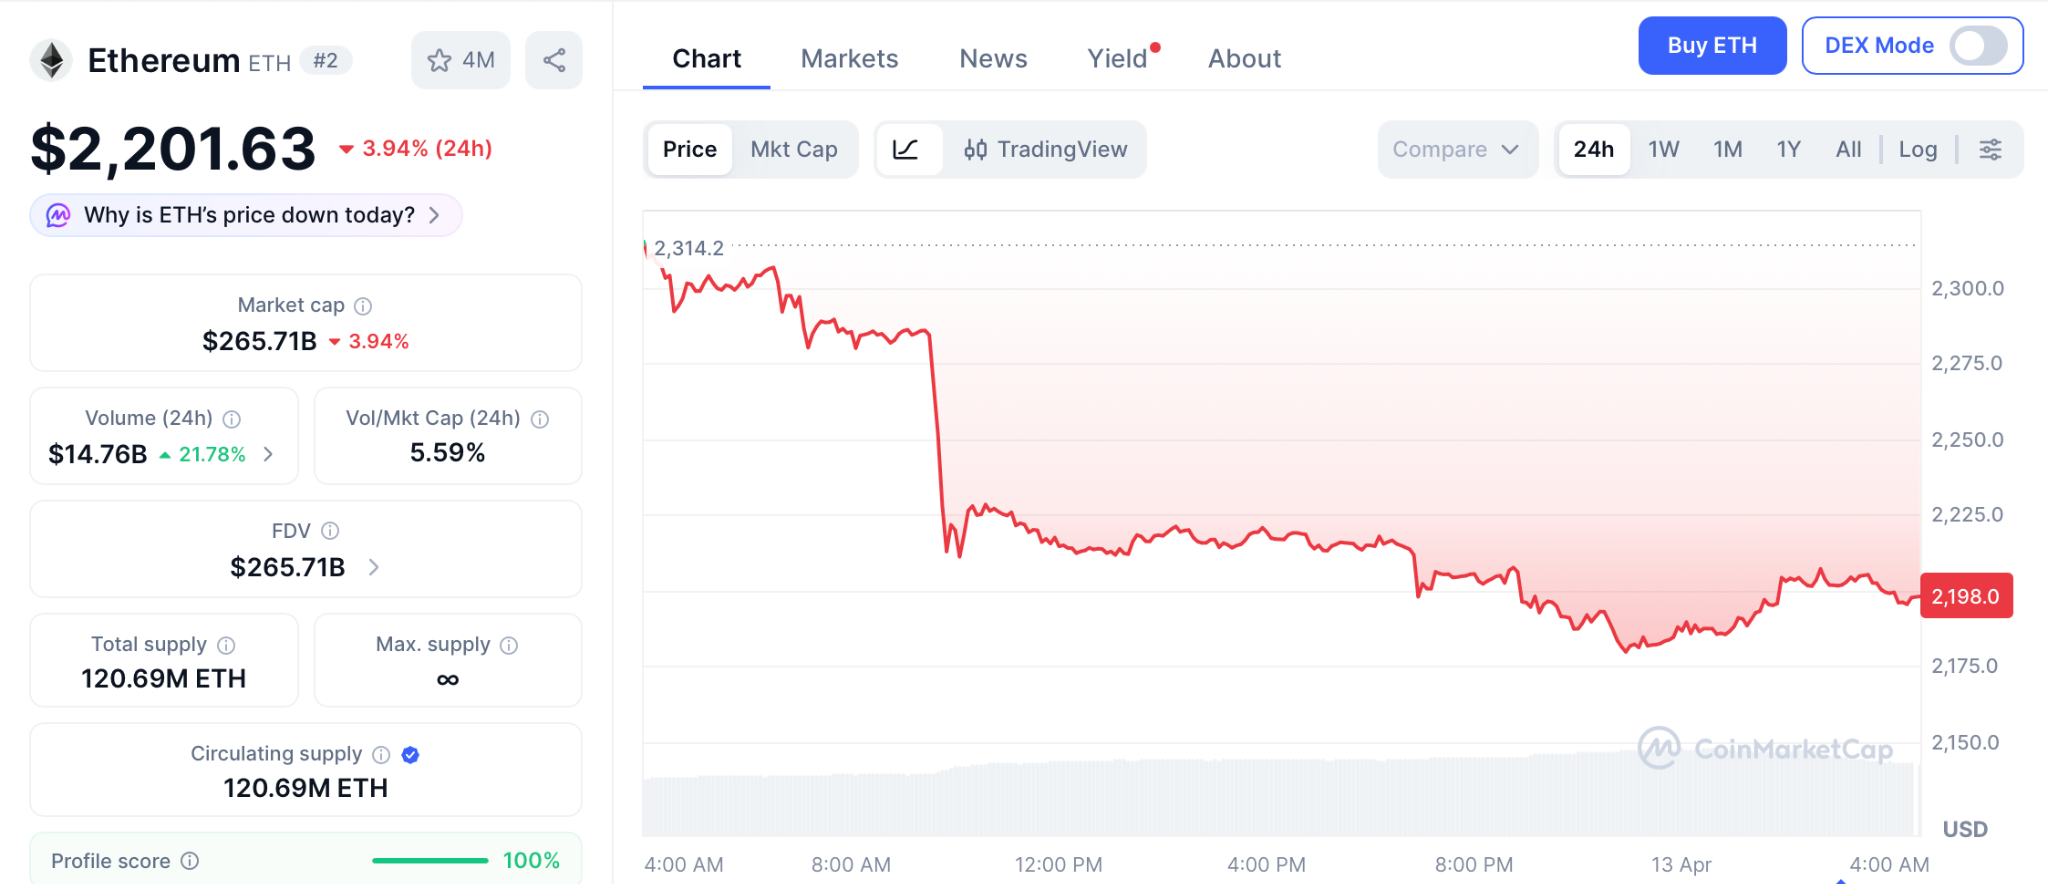Image resolution: width=2048 pixels, height=884 pixels.
Task: Click the Ethereum logo icon
Action: point(51,60)
